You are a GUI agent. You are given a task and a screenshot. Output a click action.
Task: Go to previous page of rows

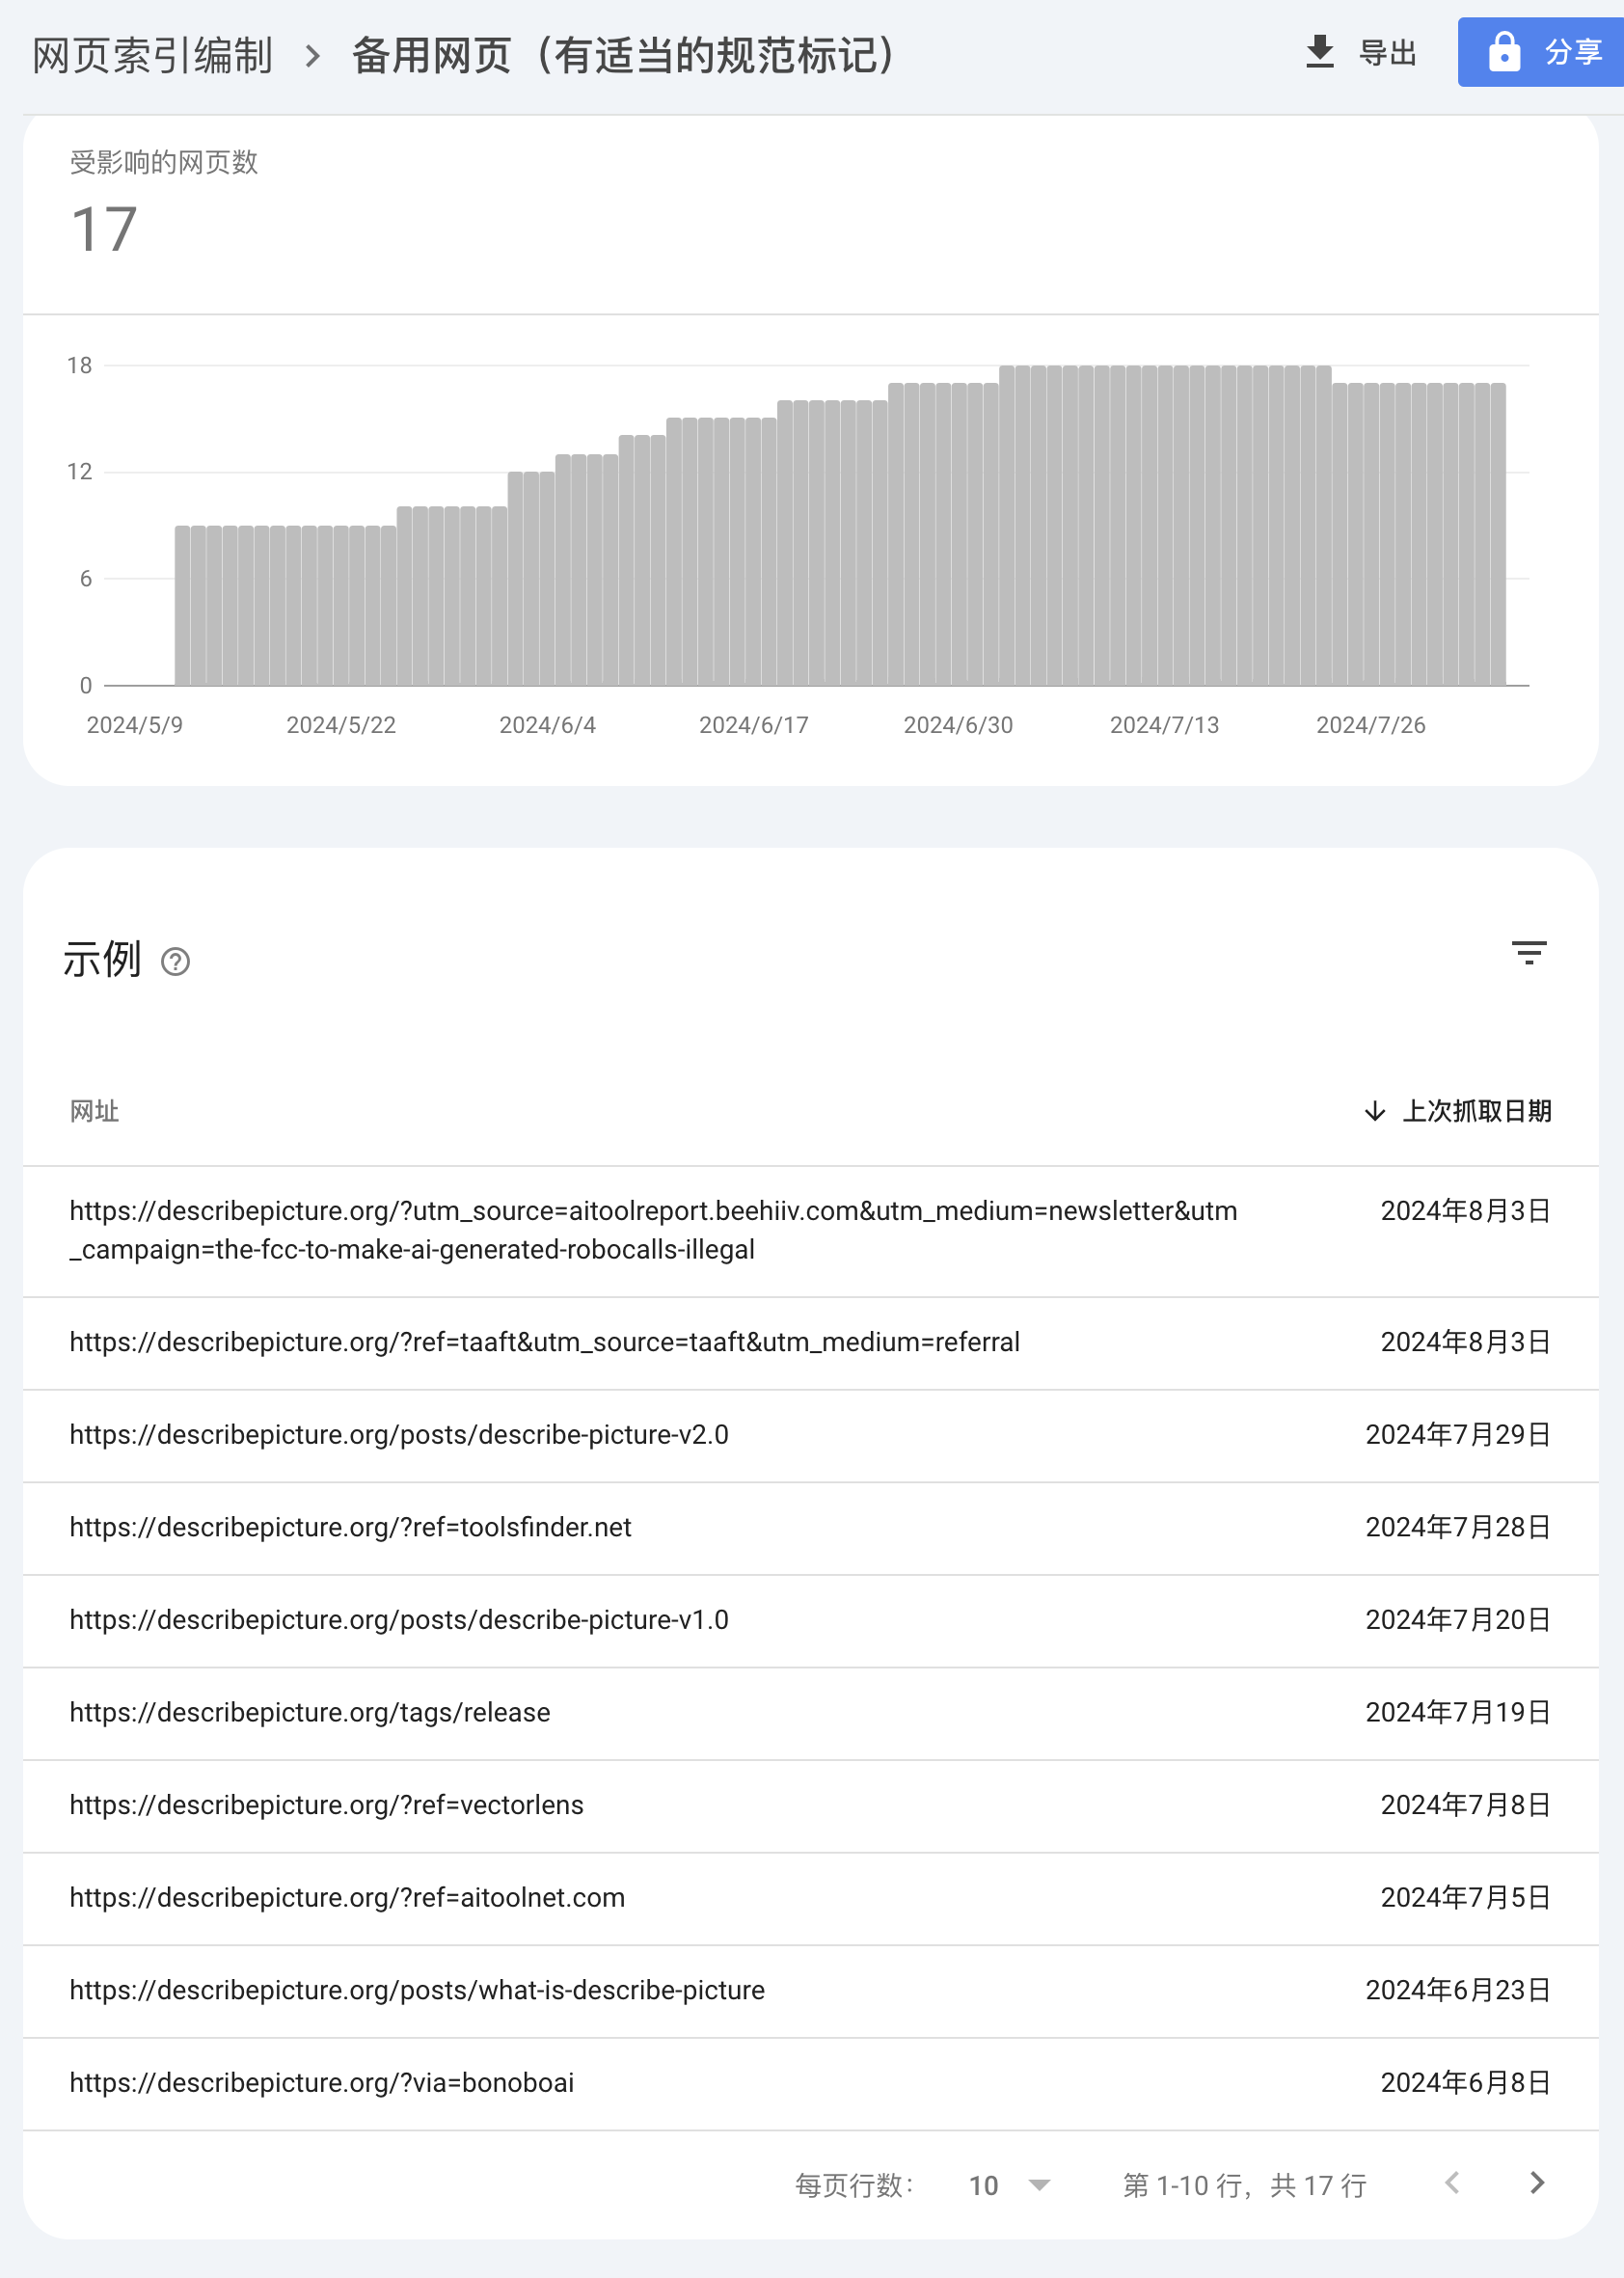pyautogui.click(x=1452, y=2183)
